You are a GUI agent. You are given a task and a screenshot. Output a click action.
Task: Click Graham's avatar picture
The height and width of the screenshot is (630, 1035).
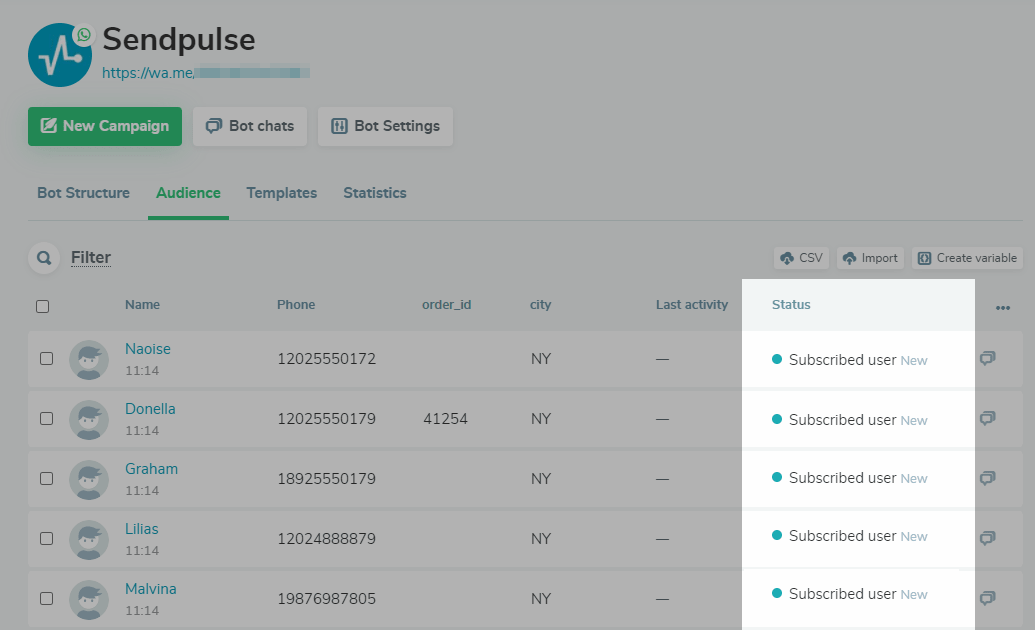point(89,480)
